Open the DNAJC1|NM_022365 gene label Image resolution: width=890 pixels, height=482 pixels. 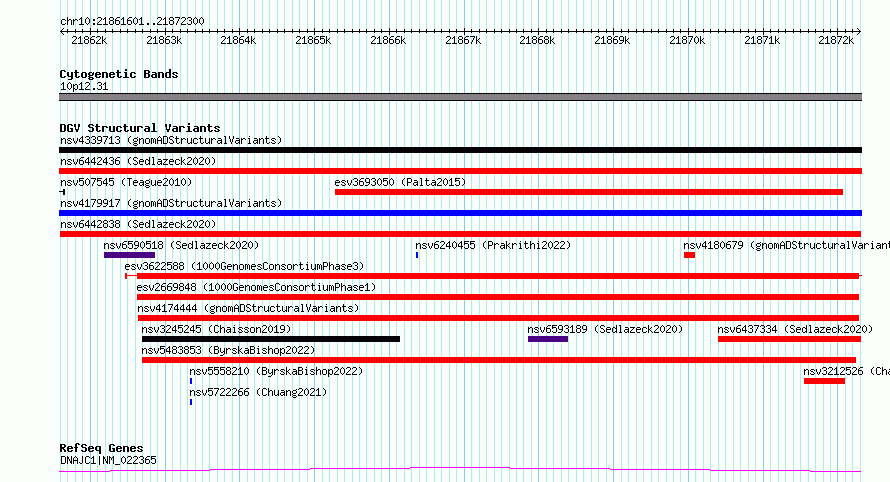108,460
